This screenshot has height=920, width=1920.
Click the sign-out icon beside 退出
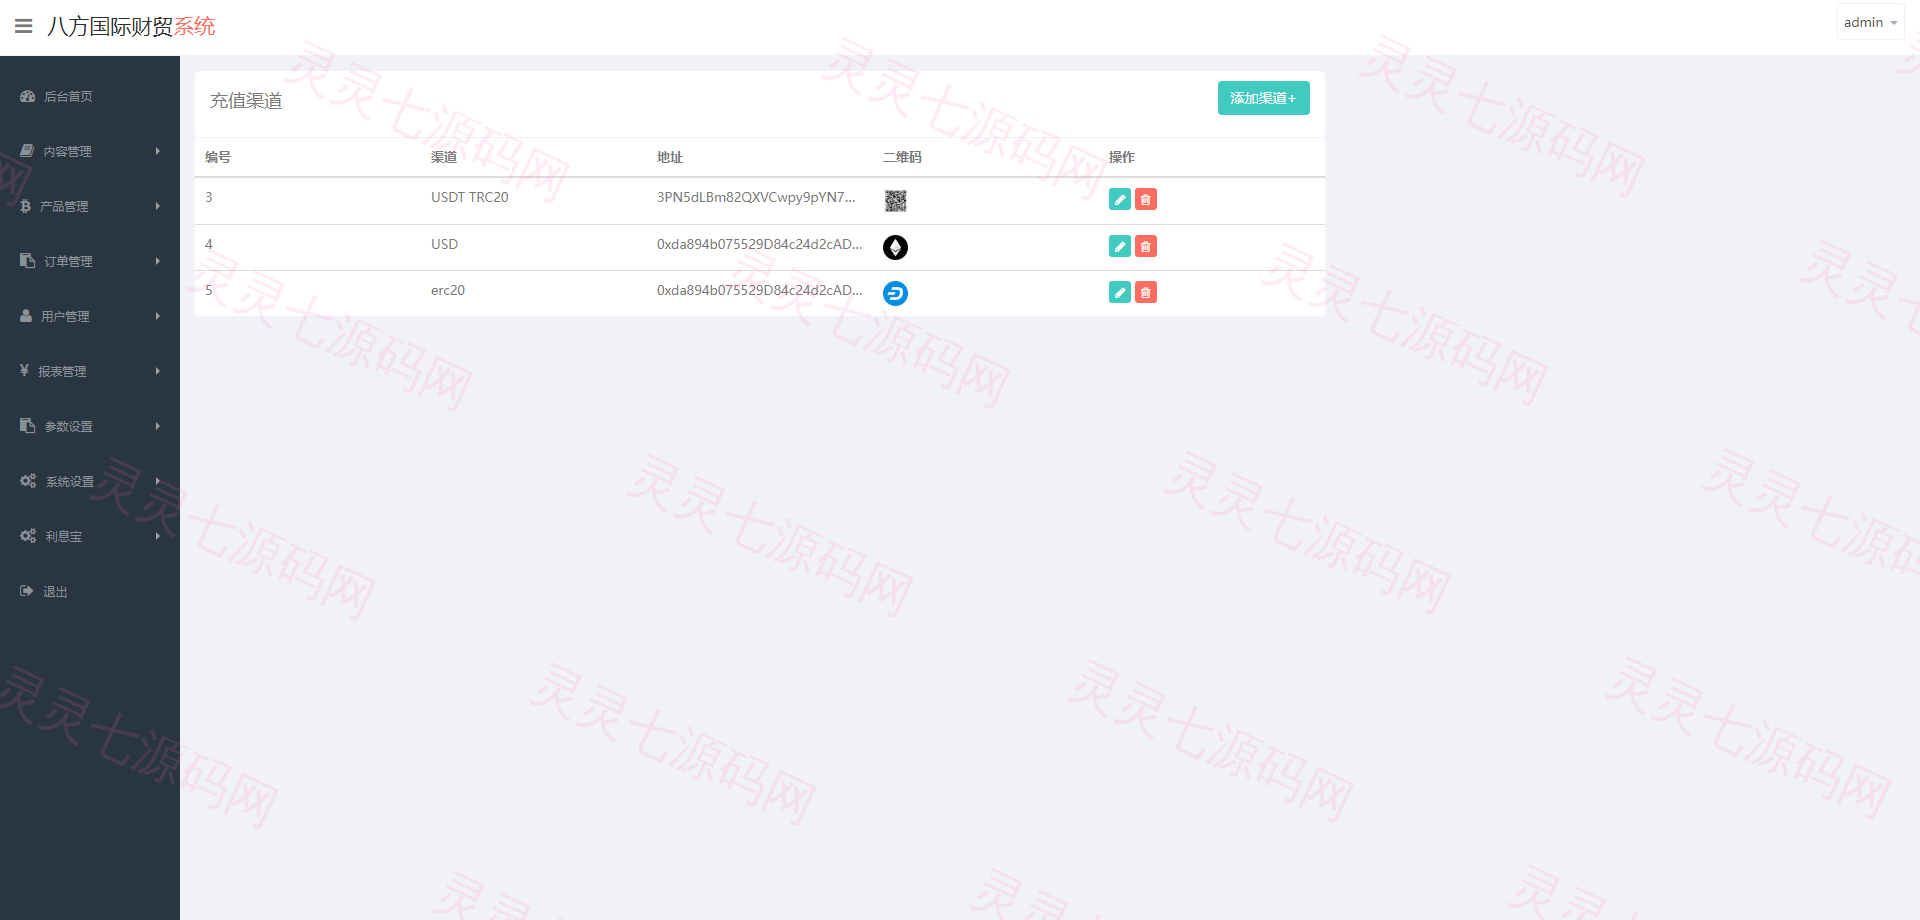click(27, 591)
